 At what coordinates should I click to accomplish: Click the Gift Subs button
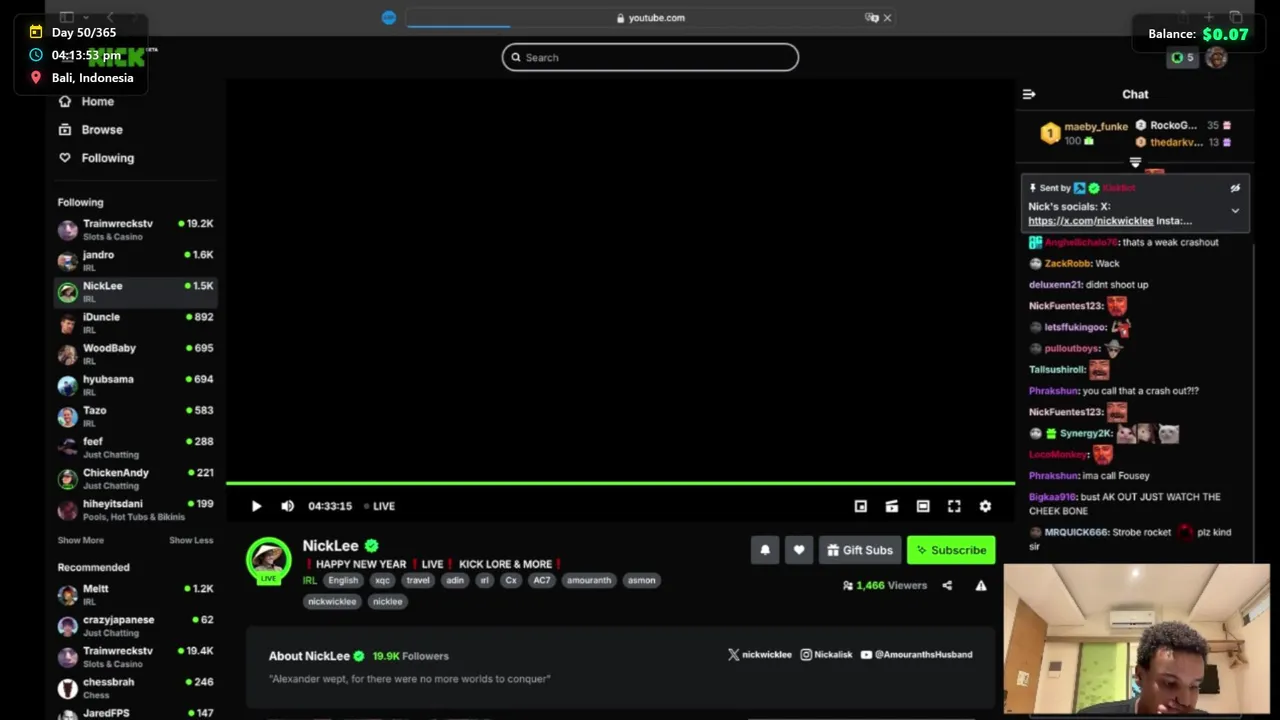click(x=860, y=550)
